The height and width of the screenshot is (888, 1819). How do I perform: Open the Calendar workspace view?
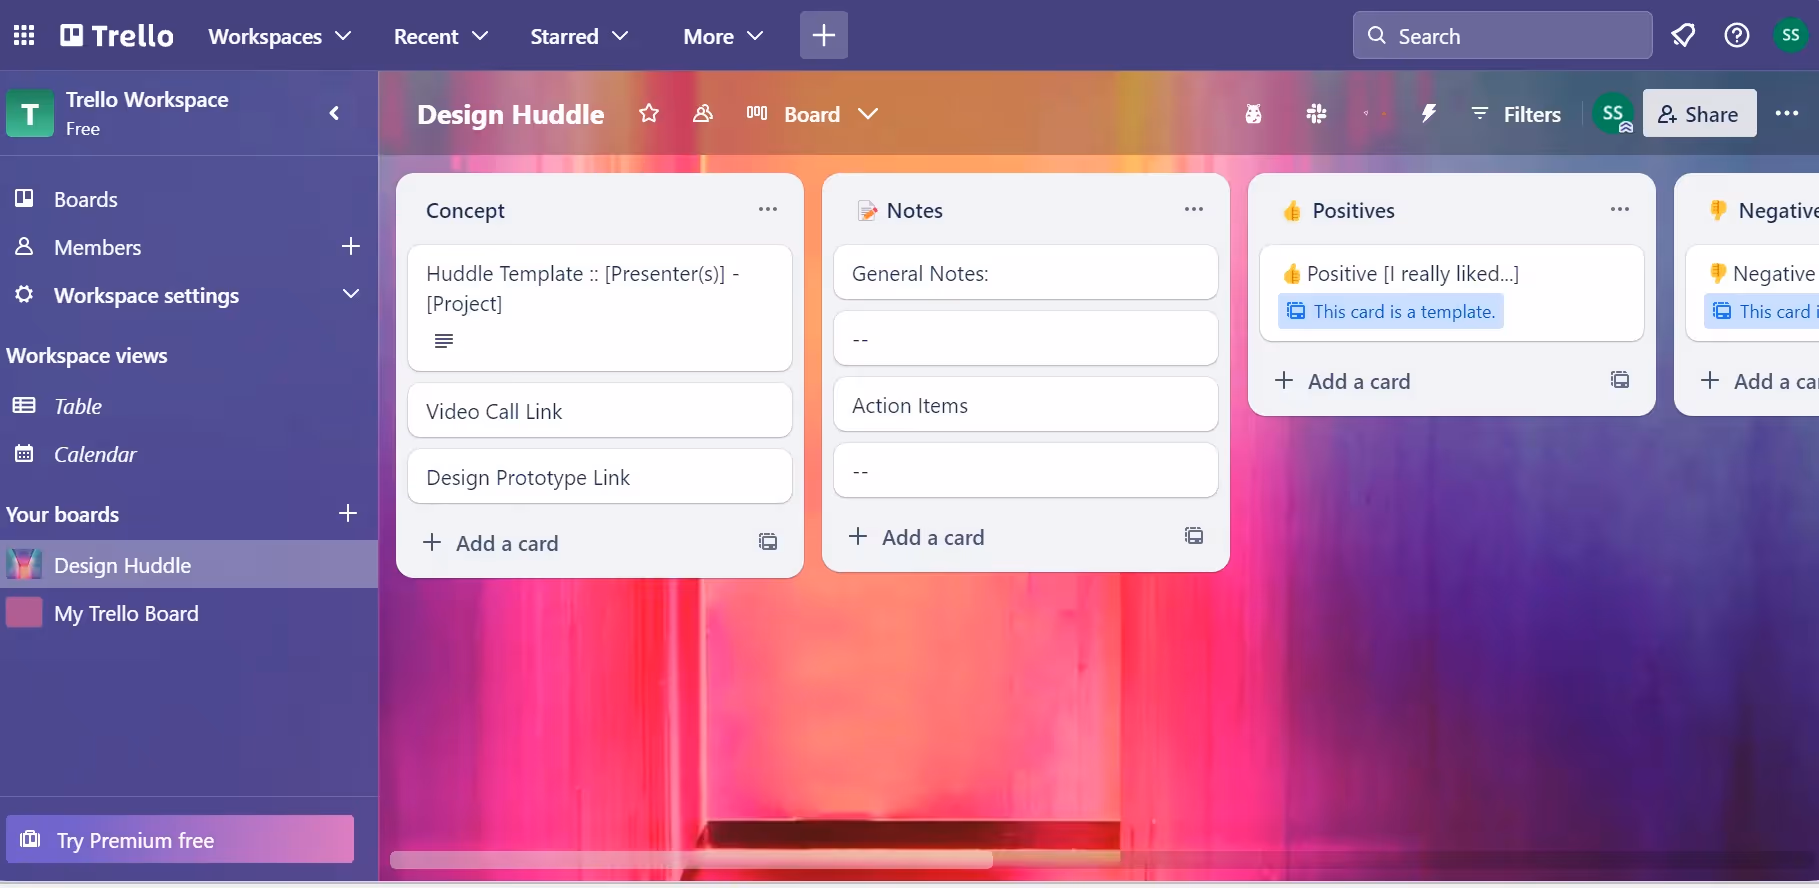point(94,455)
